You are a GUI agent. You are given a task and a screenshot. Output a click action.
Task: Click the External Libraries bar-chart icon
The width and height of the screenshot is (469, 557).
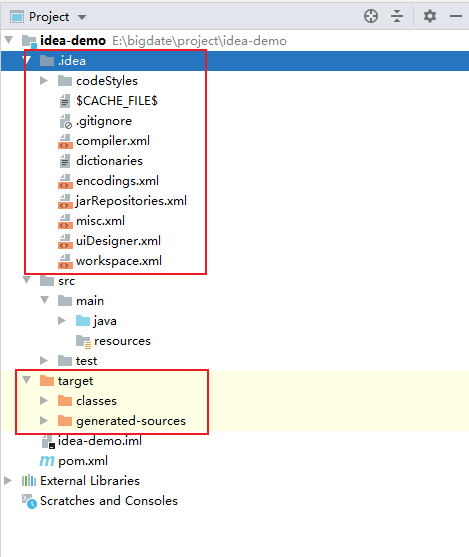pyautogui.click(x=29, y=481)
